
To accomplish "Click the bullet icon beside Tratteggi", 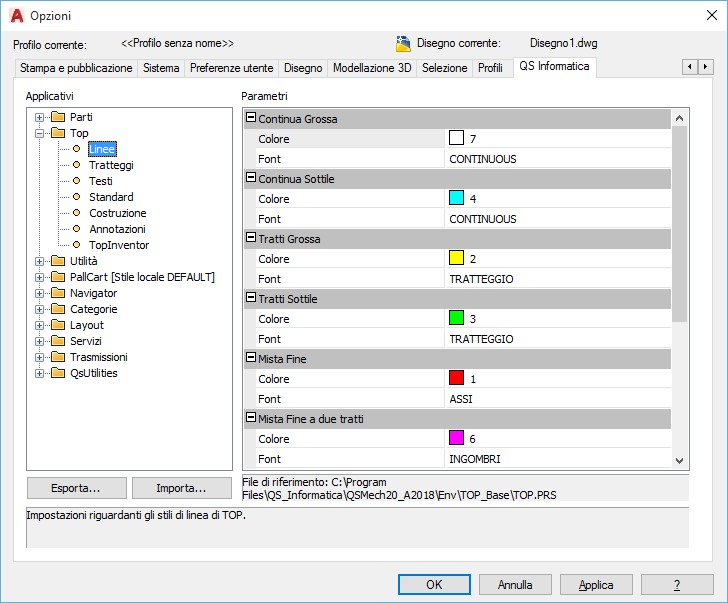I will [77, 165].
